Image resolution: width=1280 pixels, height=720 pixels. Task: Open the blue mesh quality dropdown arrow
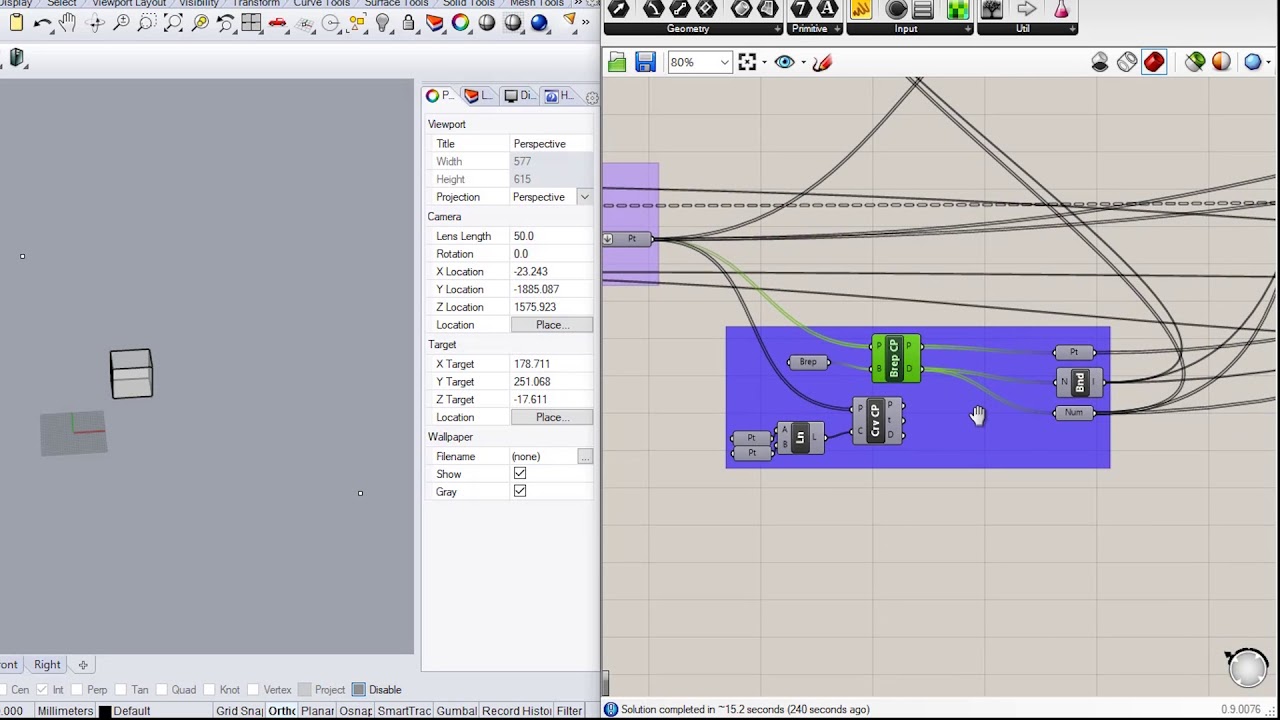tap(1270, 63)
